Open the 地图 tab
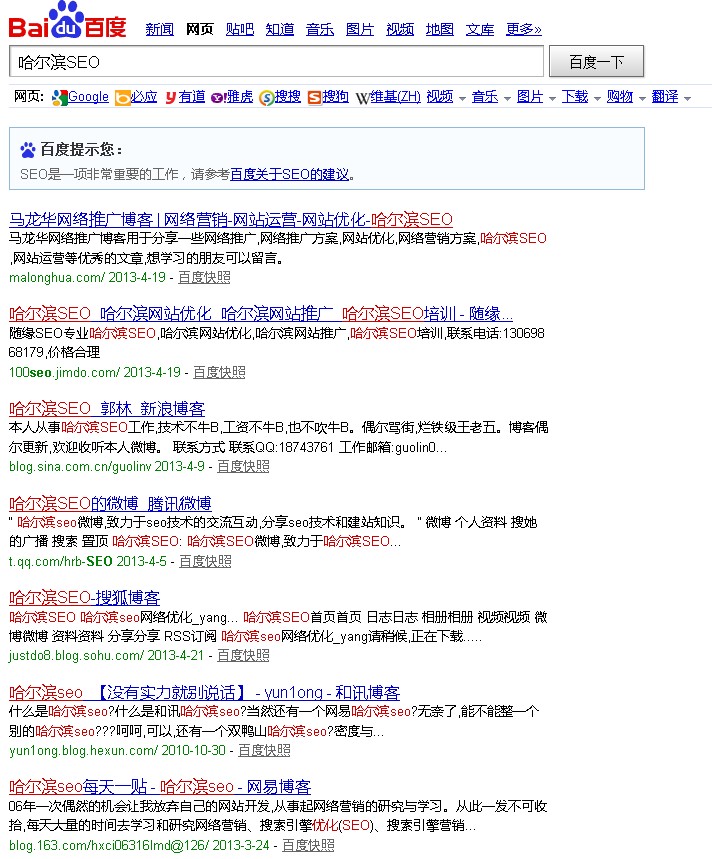 [x=440, y=29]
